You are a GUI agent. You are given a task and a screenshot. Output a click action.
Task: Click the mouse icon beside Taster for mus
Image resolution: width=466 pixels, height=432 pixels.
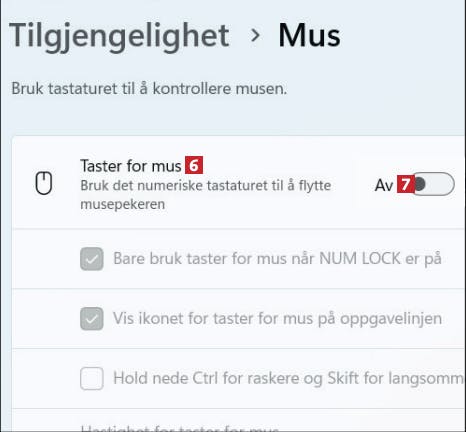tap(44, 183)
